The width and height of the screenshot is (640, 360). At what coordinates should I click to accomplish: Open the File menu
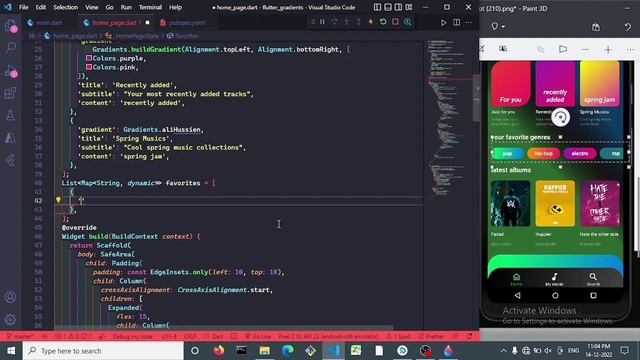(x=24, y=7)
